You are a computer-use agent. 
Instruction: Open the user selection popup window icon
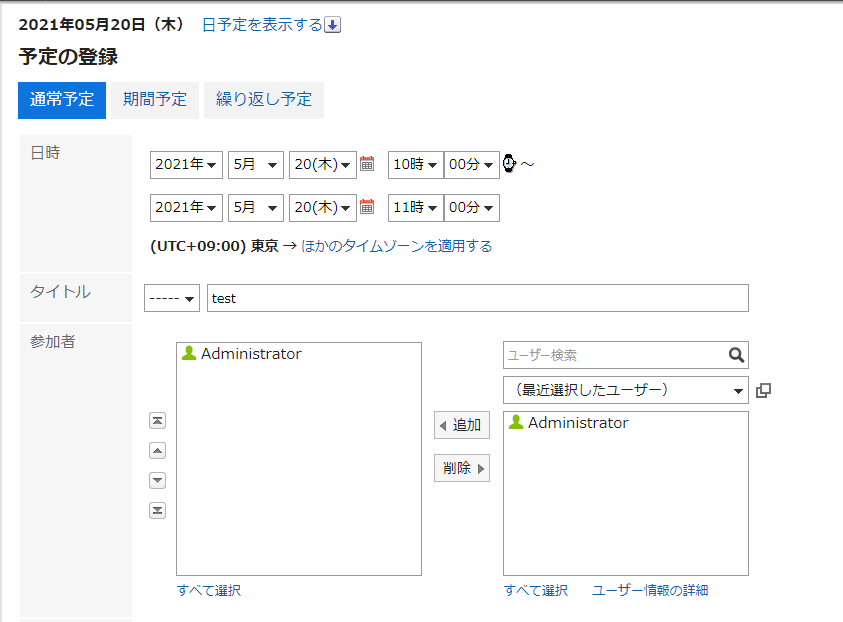coord(764,390)
